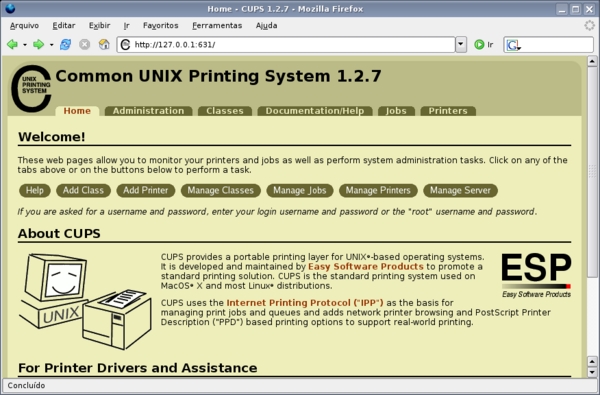Click the Forward arrow navigation icon
Image resolution: width=600 pixels, height=395 pixels.
tap(38, 44)
